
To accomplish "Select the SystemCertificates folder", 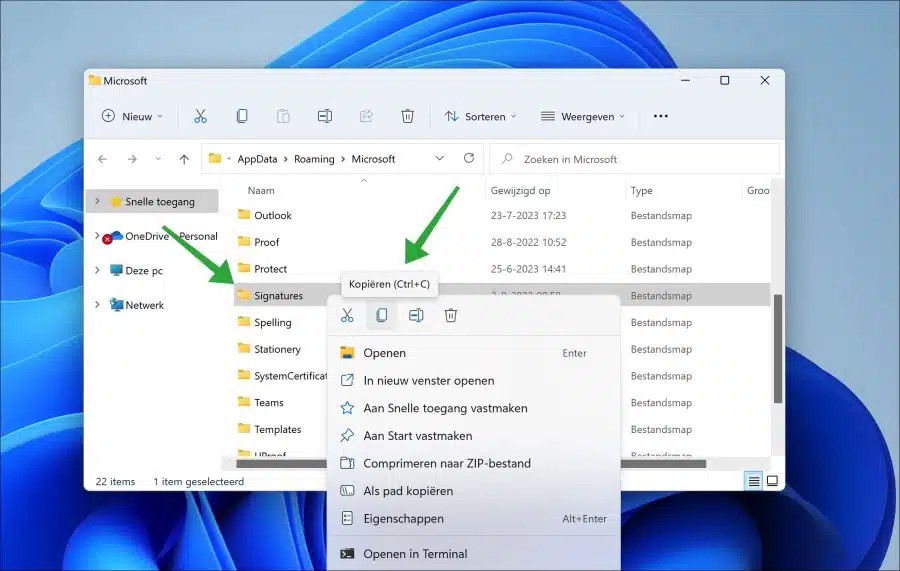I will click(x=290, y=376).
